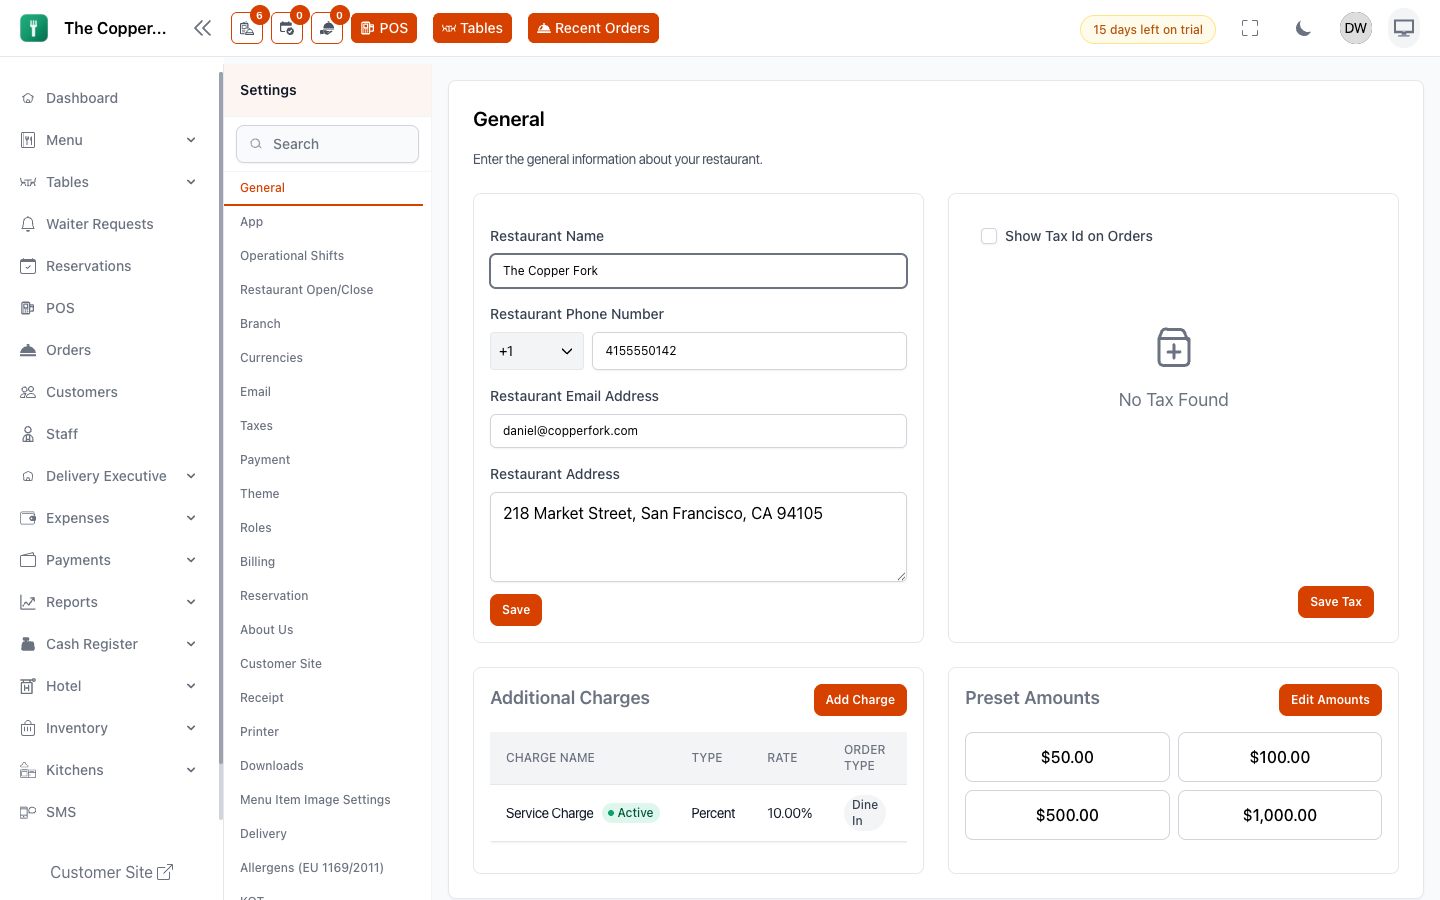Collapse the sidebar with double-chevron icon
1440x900 pixels.
tap(203, 28)
